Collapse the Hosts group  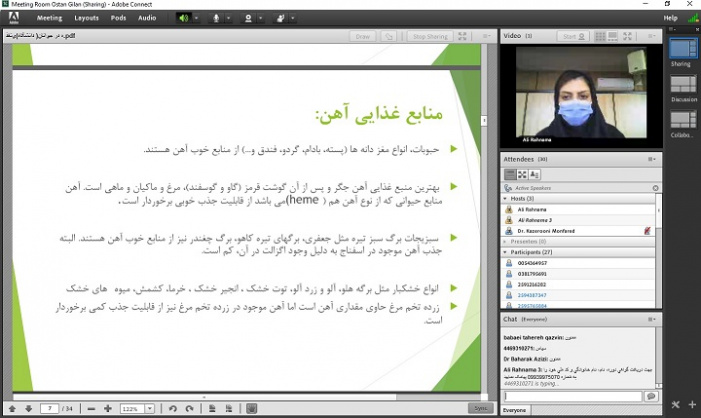506,199
